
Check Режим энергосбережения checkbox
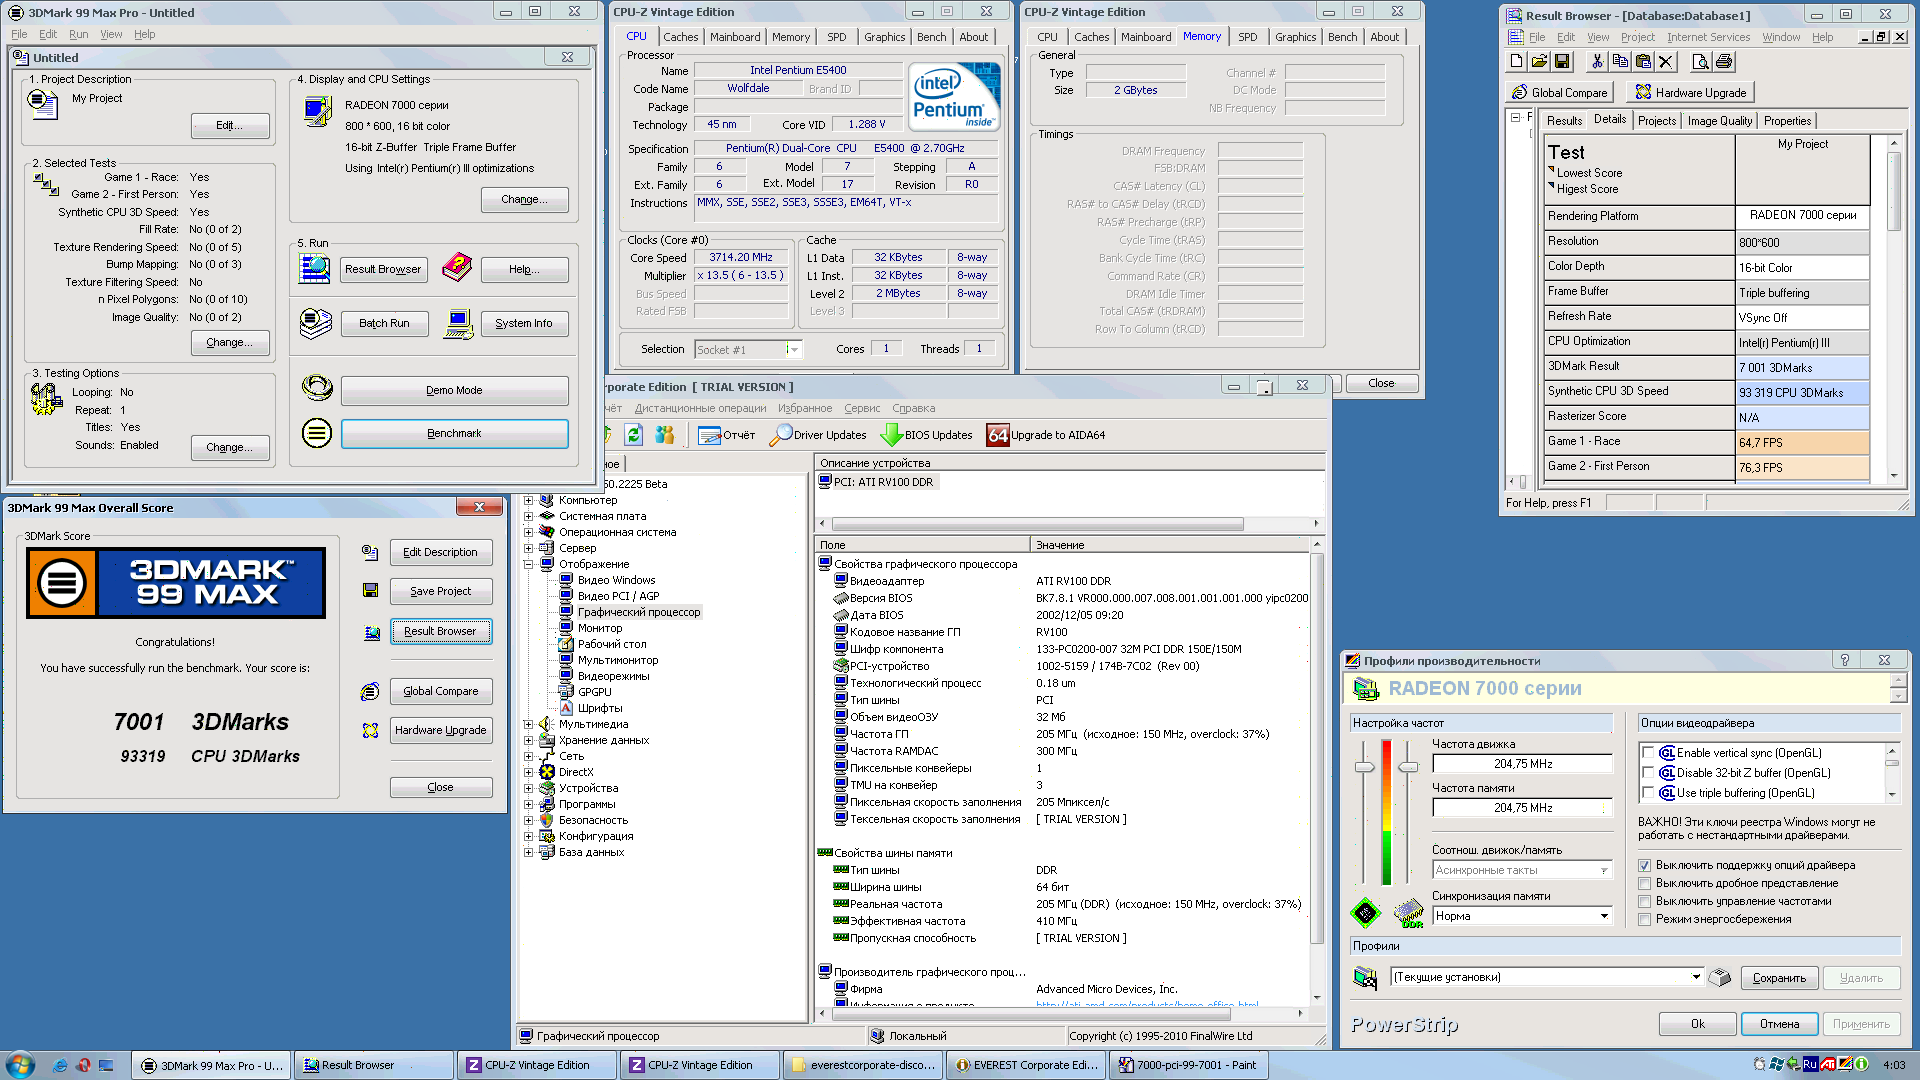[x=1644, y=919]
